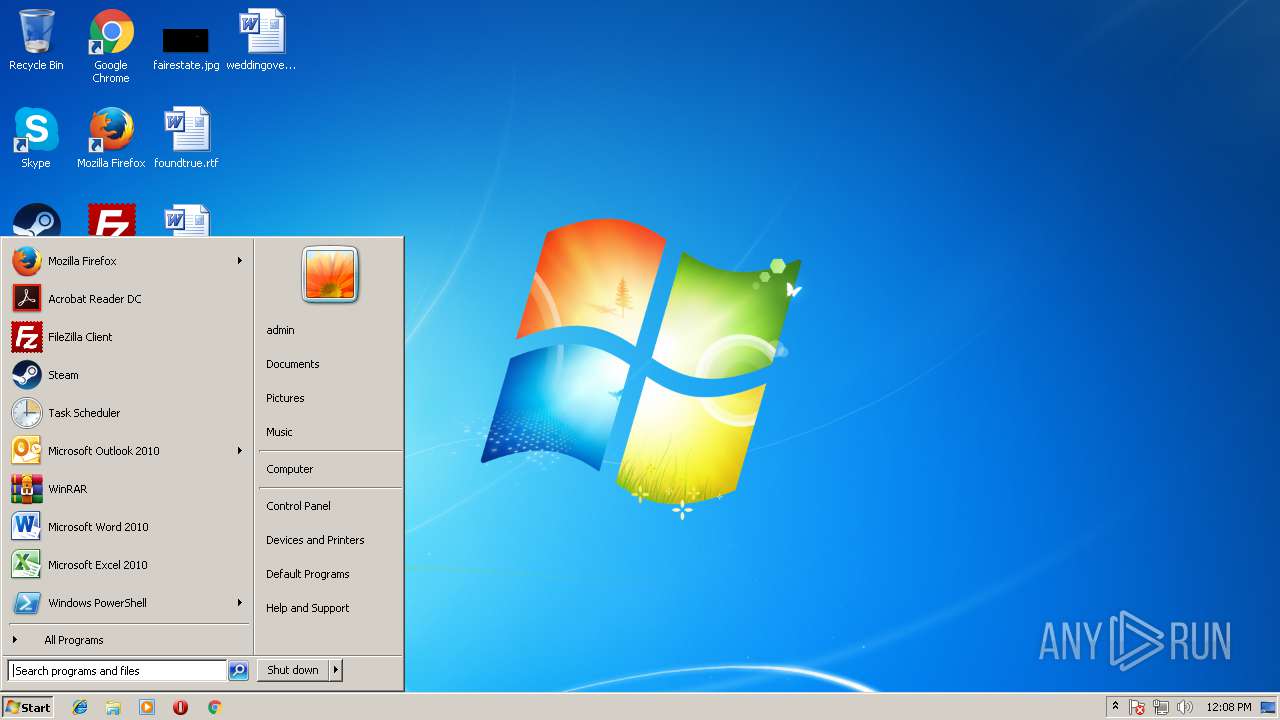Image resolution: width=1280 pixels, height=720 pixels.
Task: Open Help and Support
Action: [330, 608]
